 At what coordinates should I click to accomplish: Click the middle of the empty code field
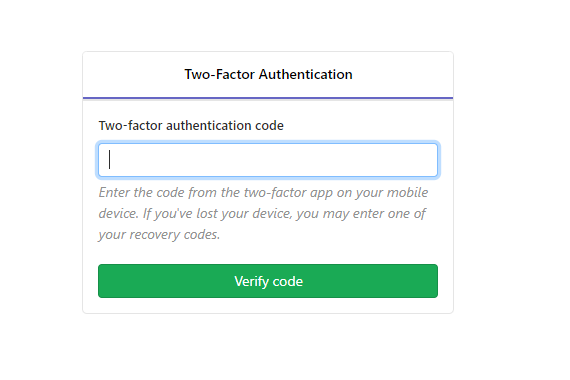268,160
